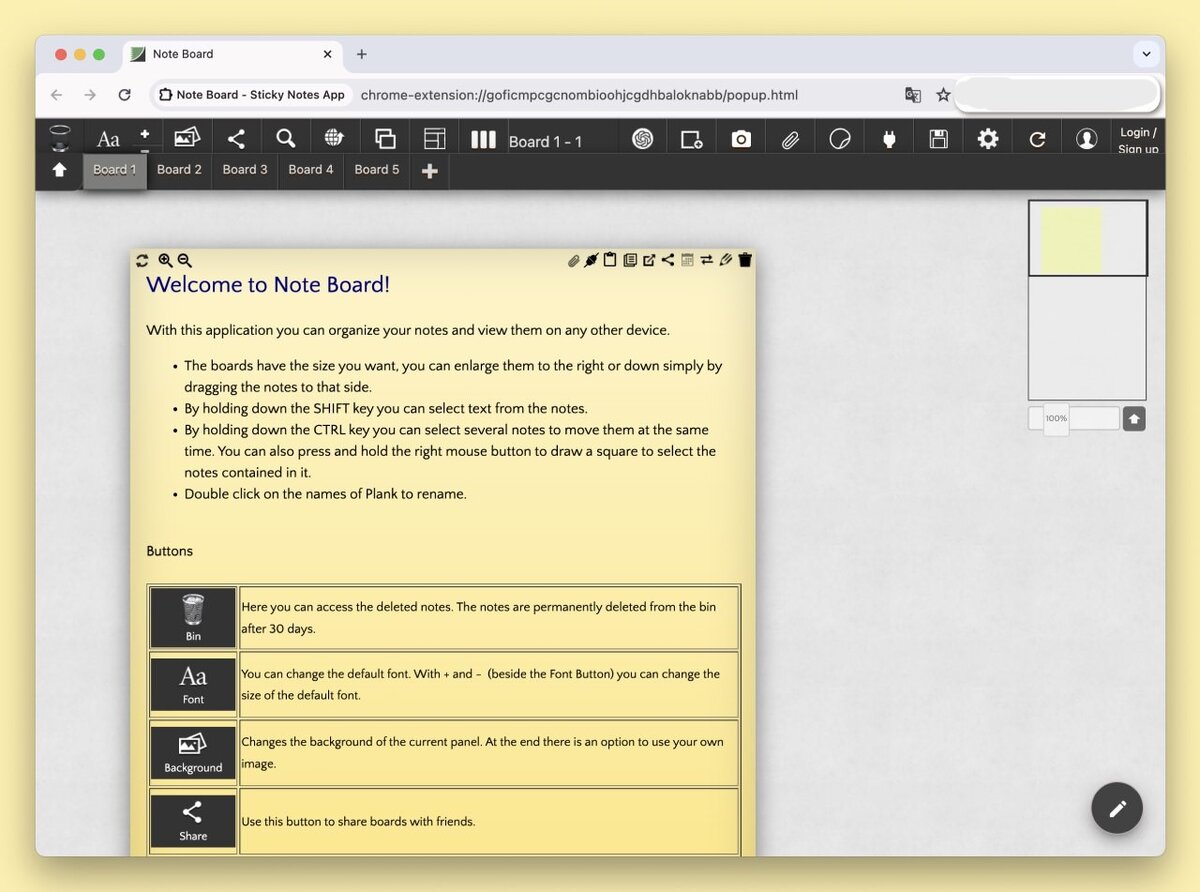
Task: Switch to the Board 1 tab
Action: [x=114, y=170]
